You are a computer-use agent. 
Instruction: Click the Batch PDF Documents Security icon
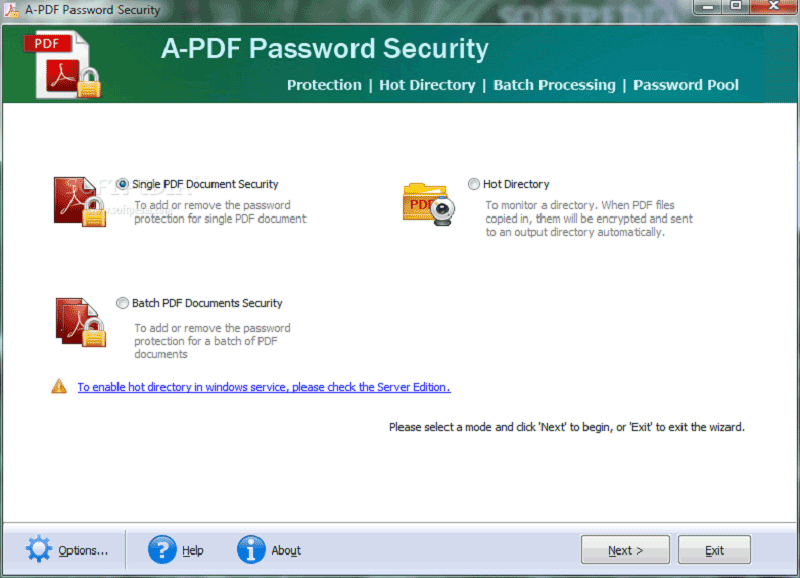click(80, 321)
